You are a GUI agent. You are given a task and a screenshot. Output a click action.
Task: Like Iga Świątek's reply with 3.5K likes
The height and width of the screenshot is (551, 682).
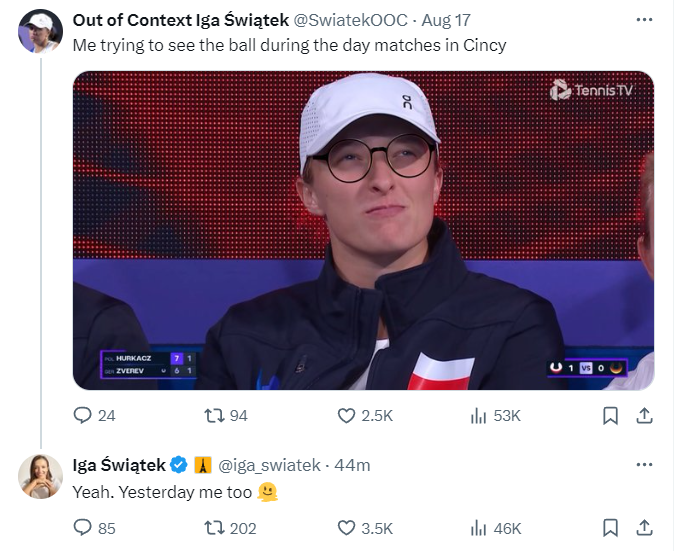[346, 528]
